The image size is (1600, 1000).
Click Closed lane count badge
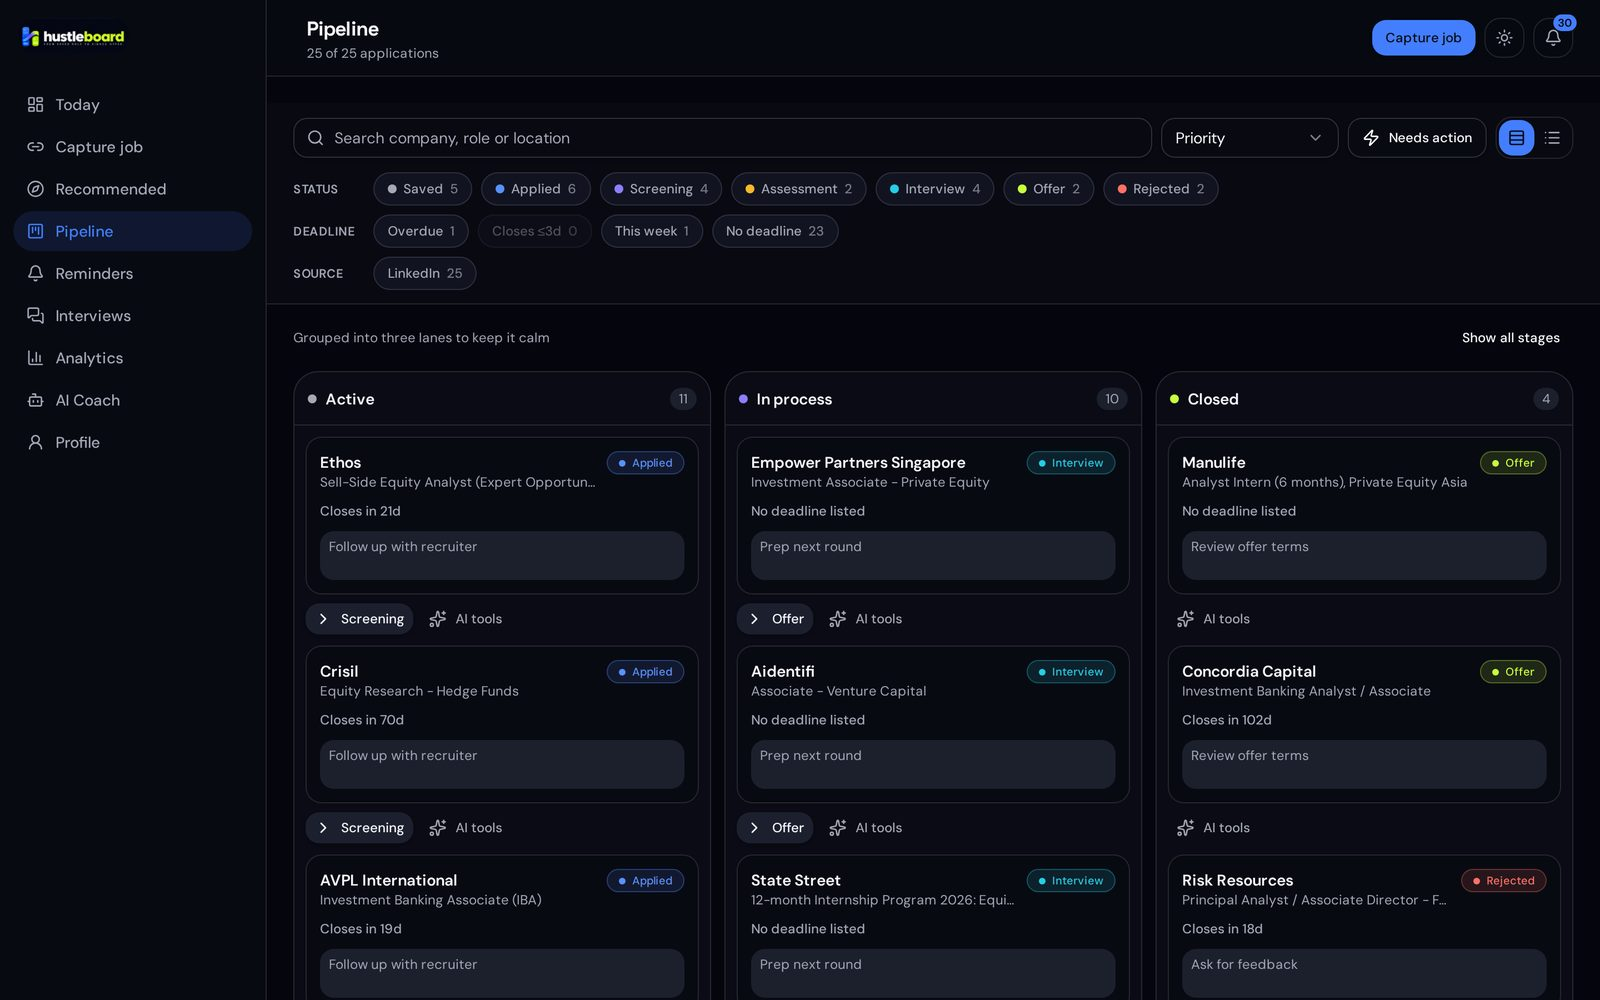click(1546, 399)
